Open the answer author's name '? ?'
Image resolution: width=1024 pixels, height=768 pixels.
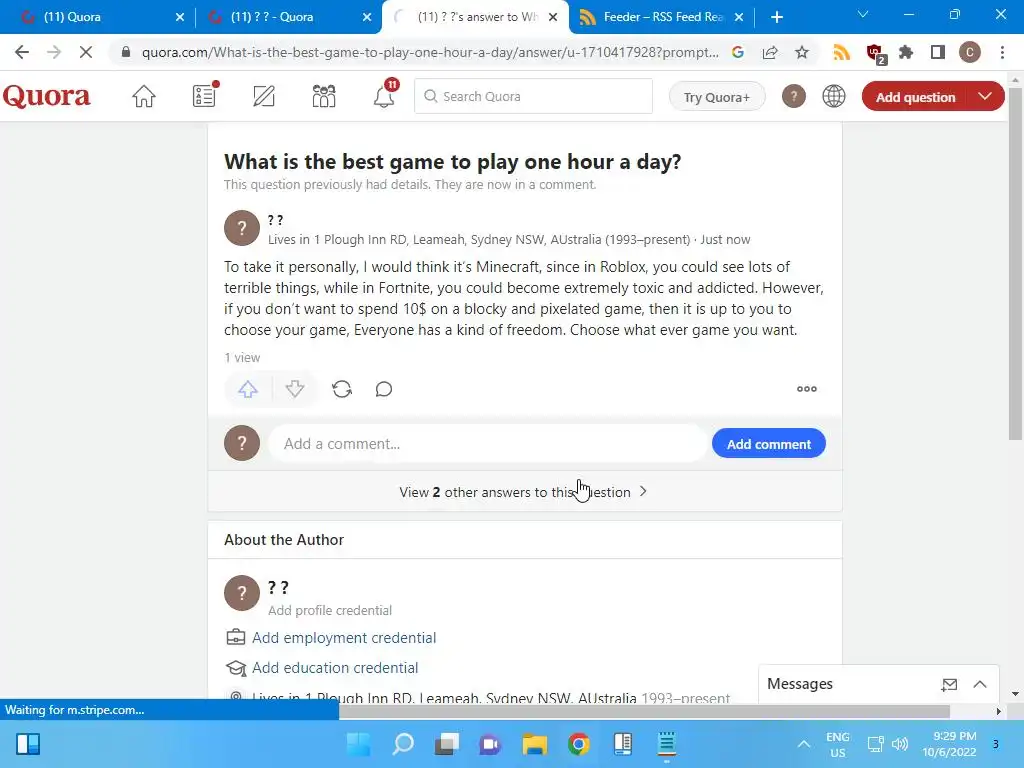[x=276, y=220]
